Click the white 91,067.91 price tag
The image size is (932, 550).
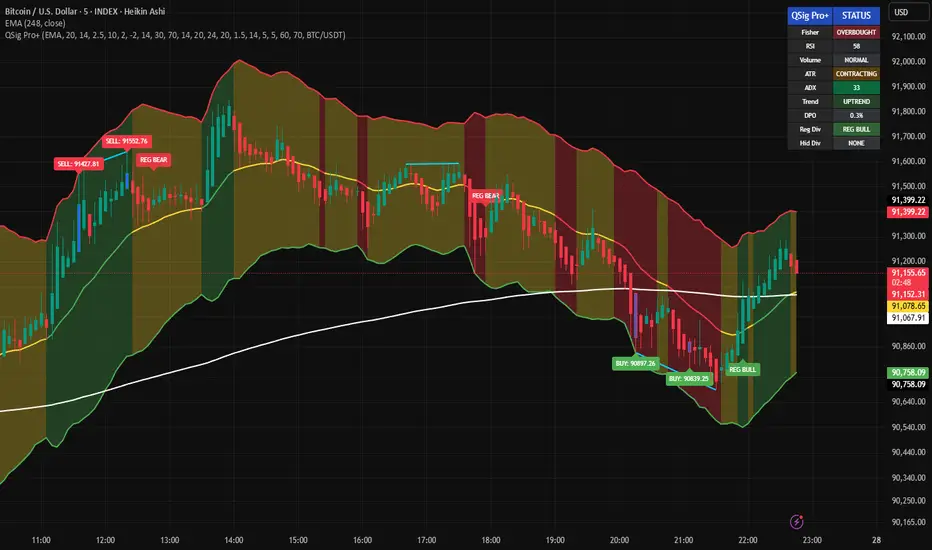(908, 318)
